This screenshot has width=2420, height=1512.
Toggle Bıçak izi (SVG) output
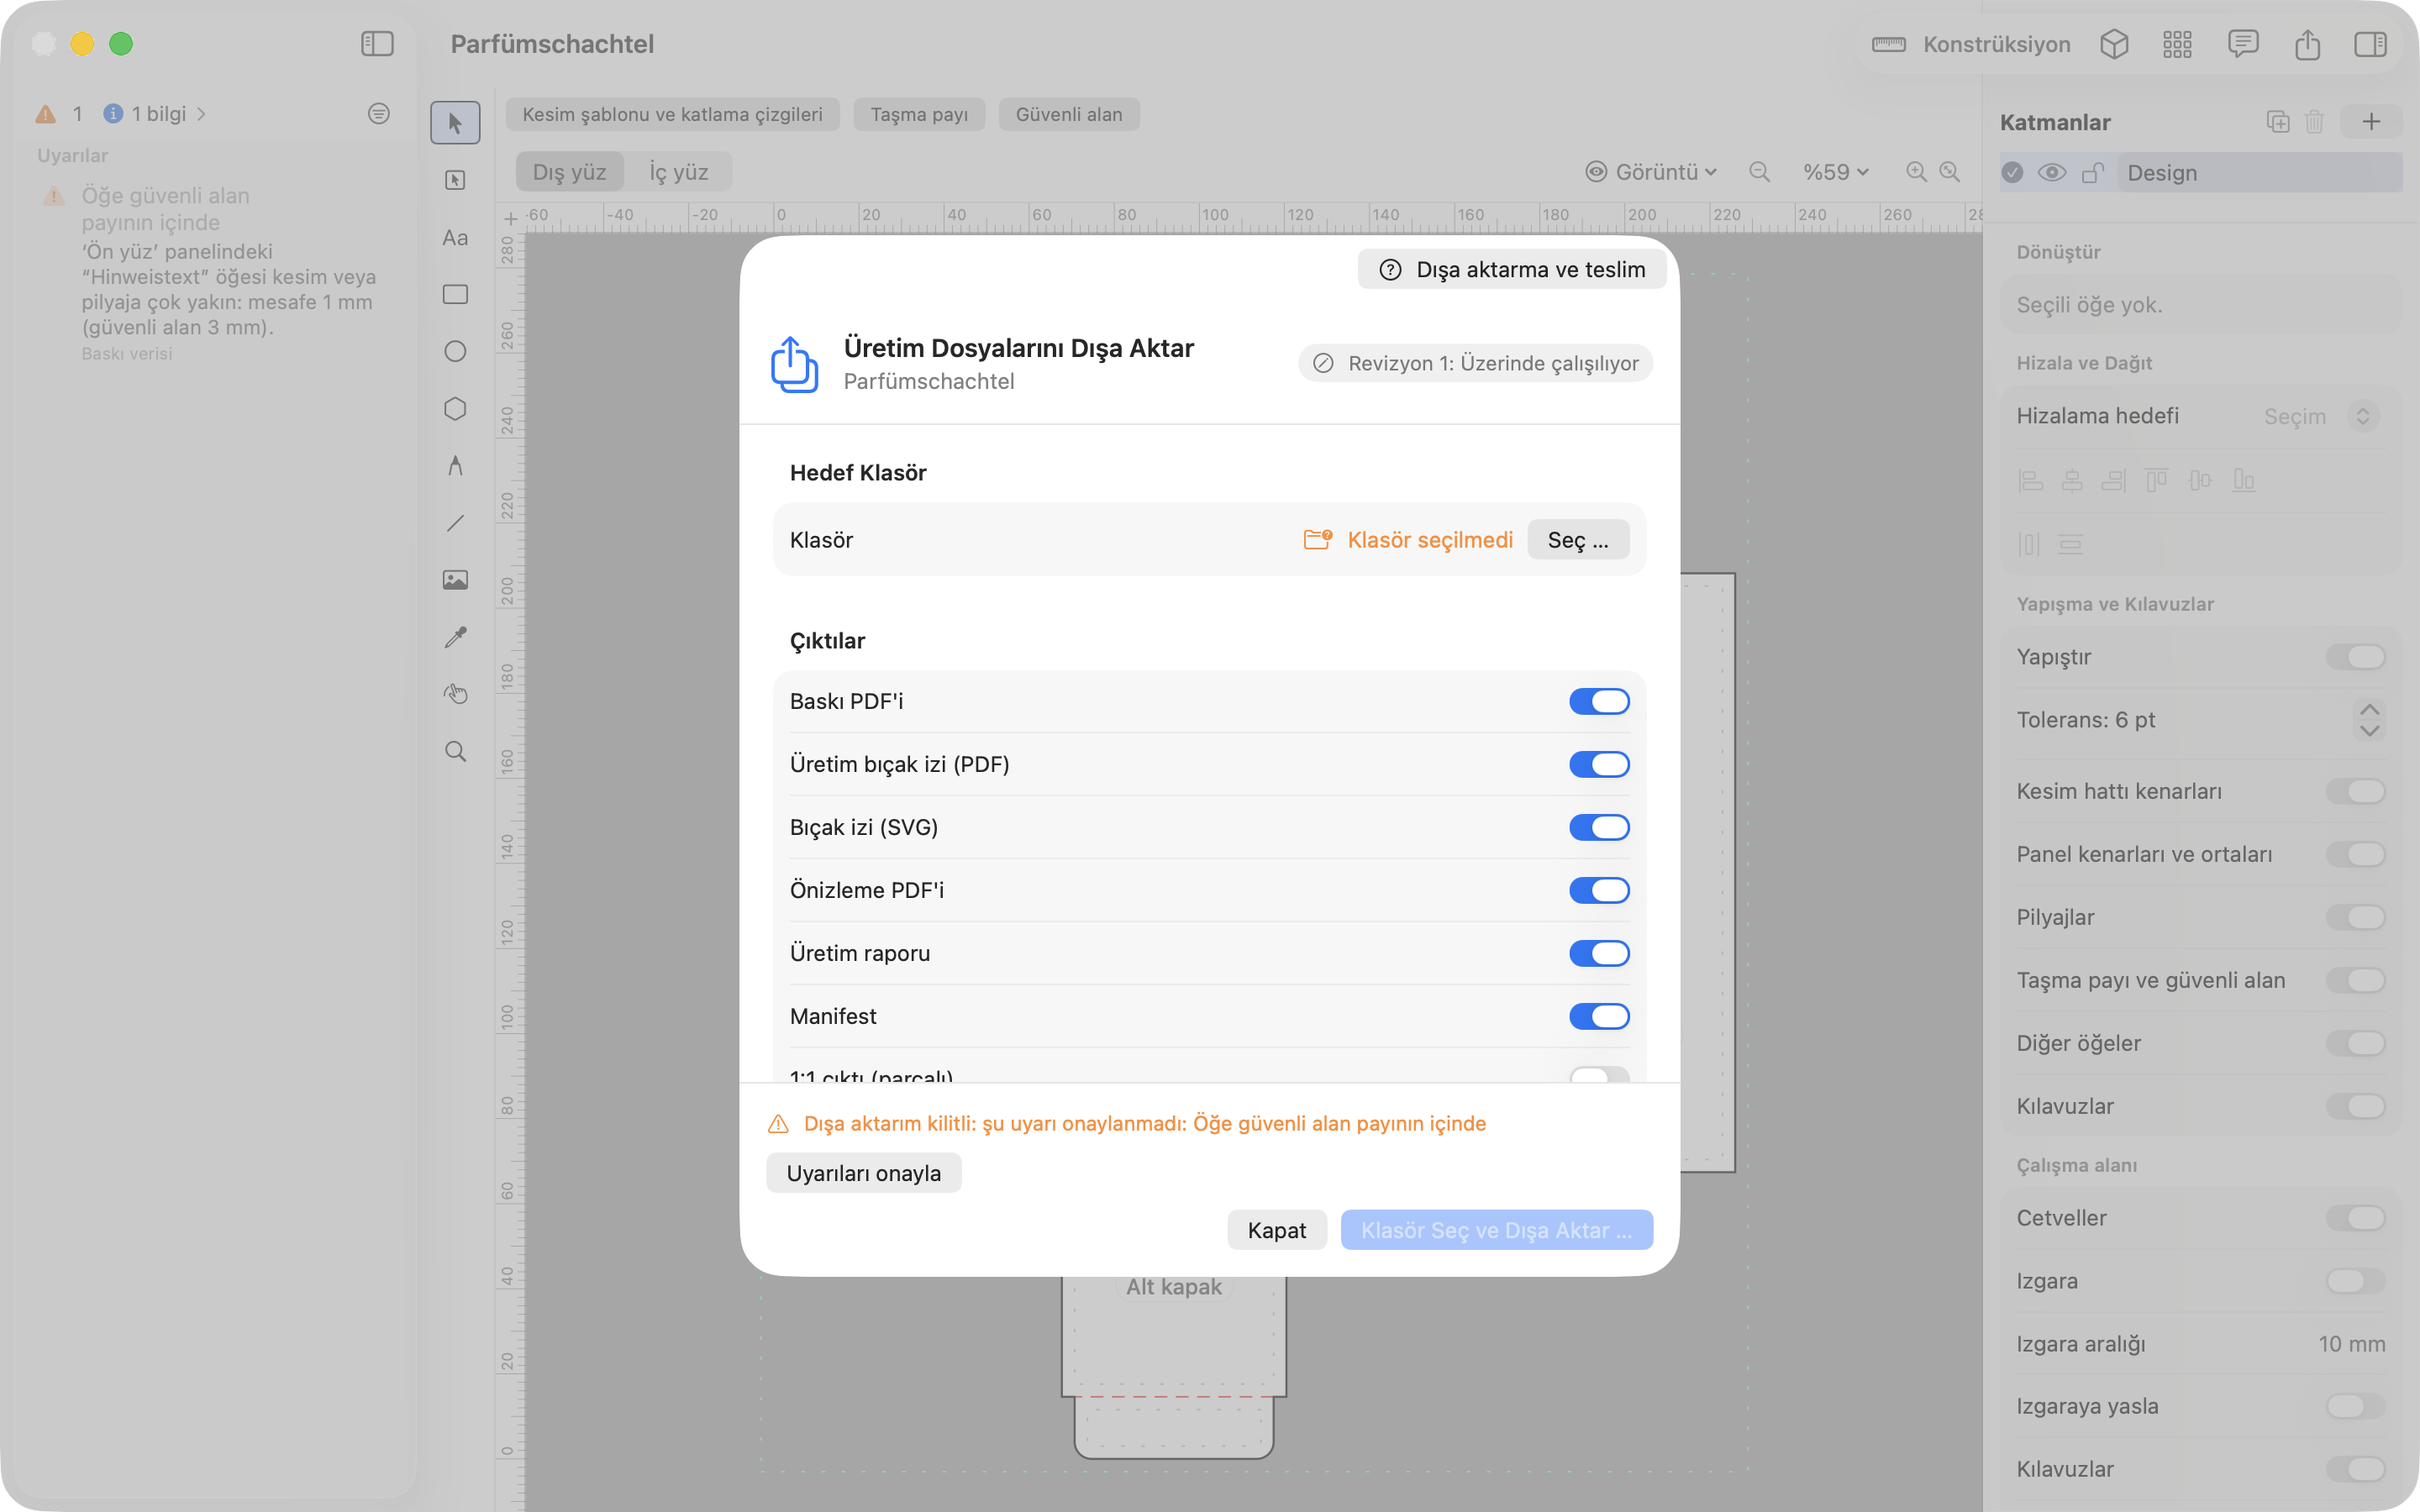(x=1598, y=827)
